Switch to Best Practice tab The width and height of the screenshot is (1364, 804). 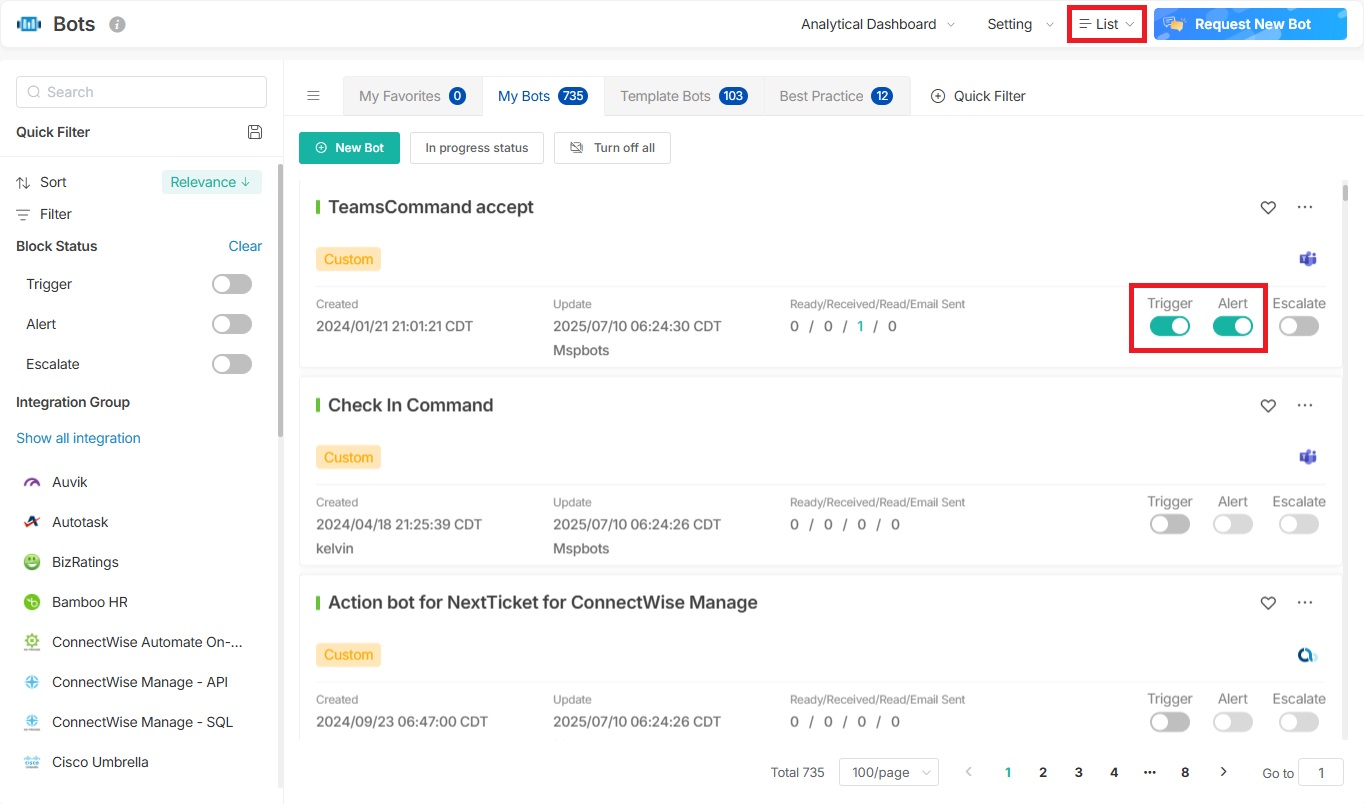click(x=837, y=96)
